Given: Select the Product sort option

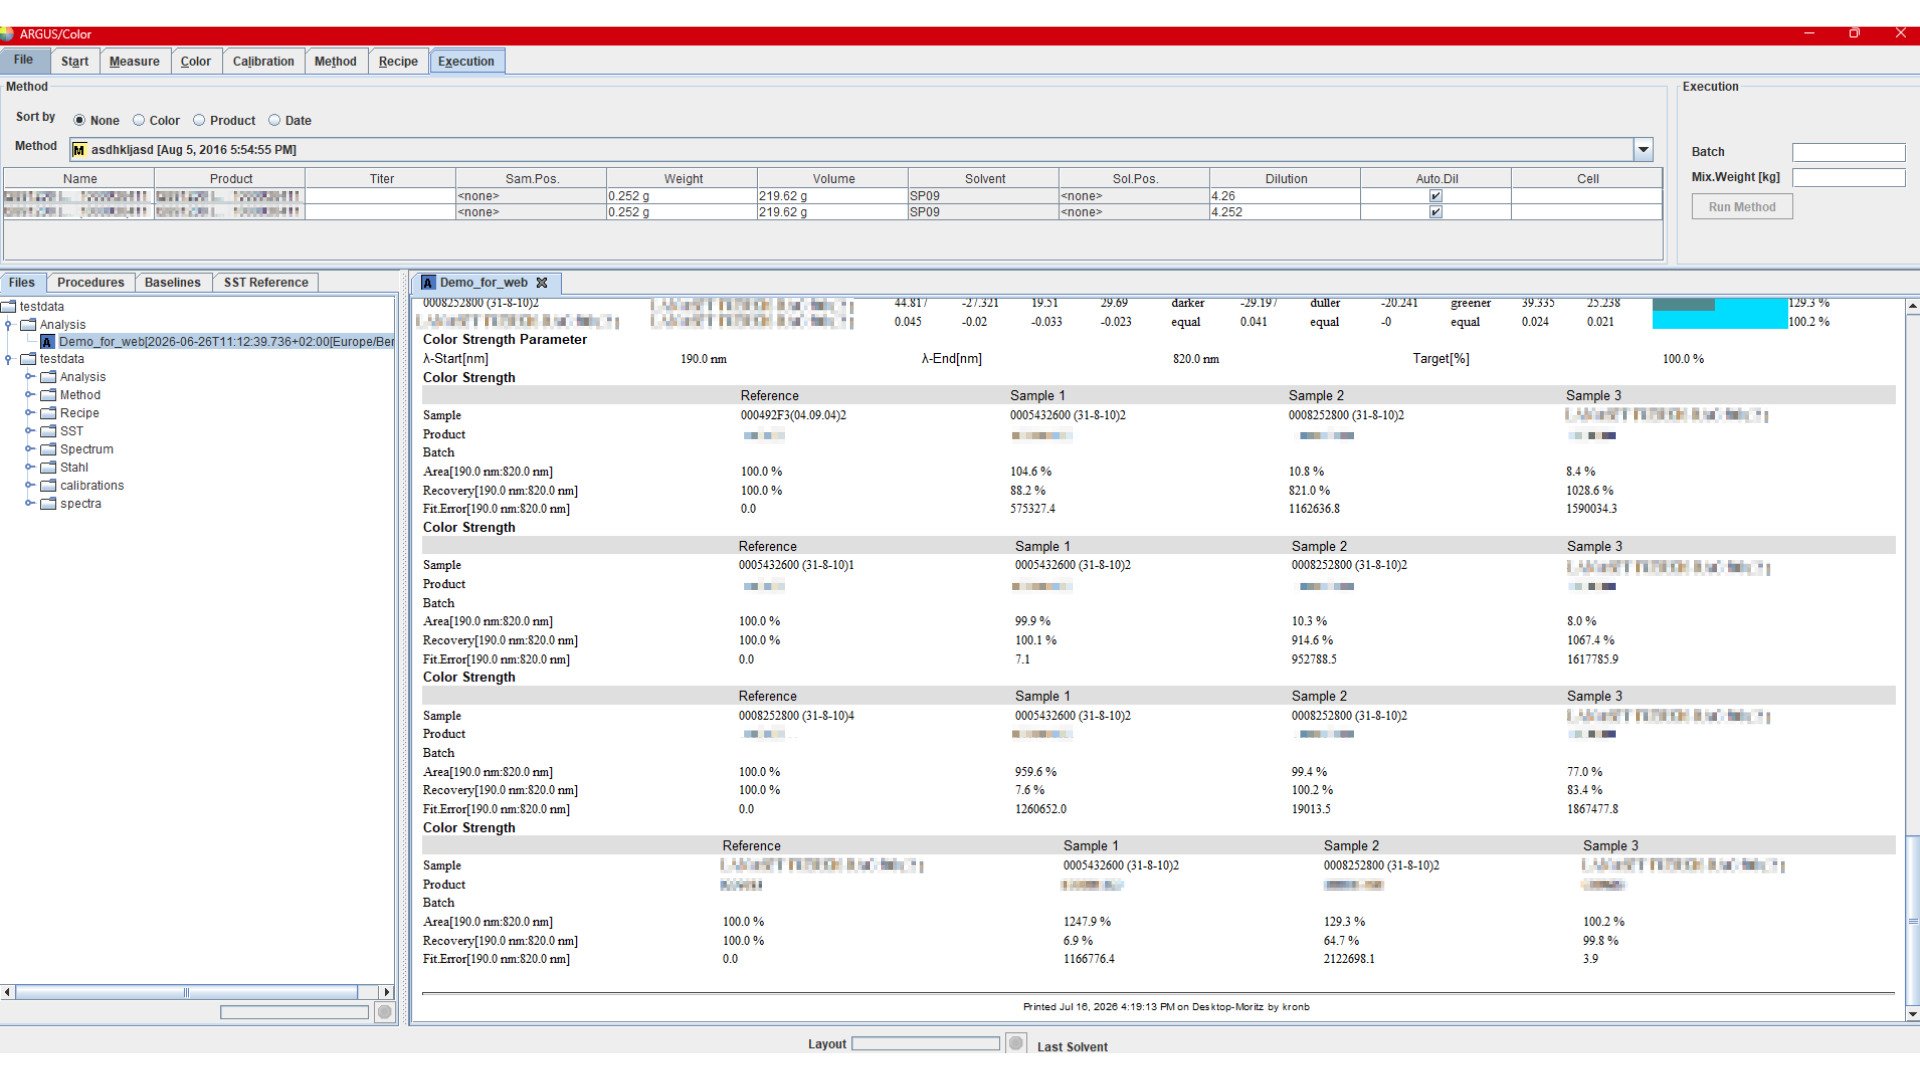Looking at the screenshot, I should (x=199, y=120).
